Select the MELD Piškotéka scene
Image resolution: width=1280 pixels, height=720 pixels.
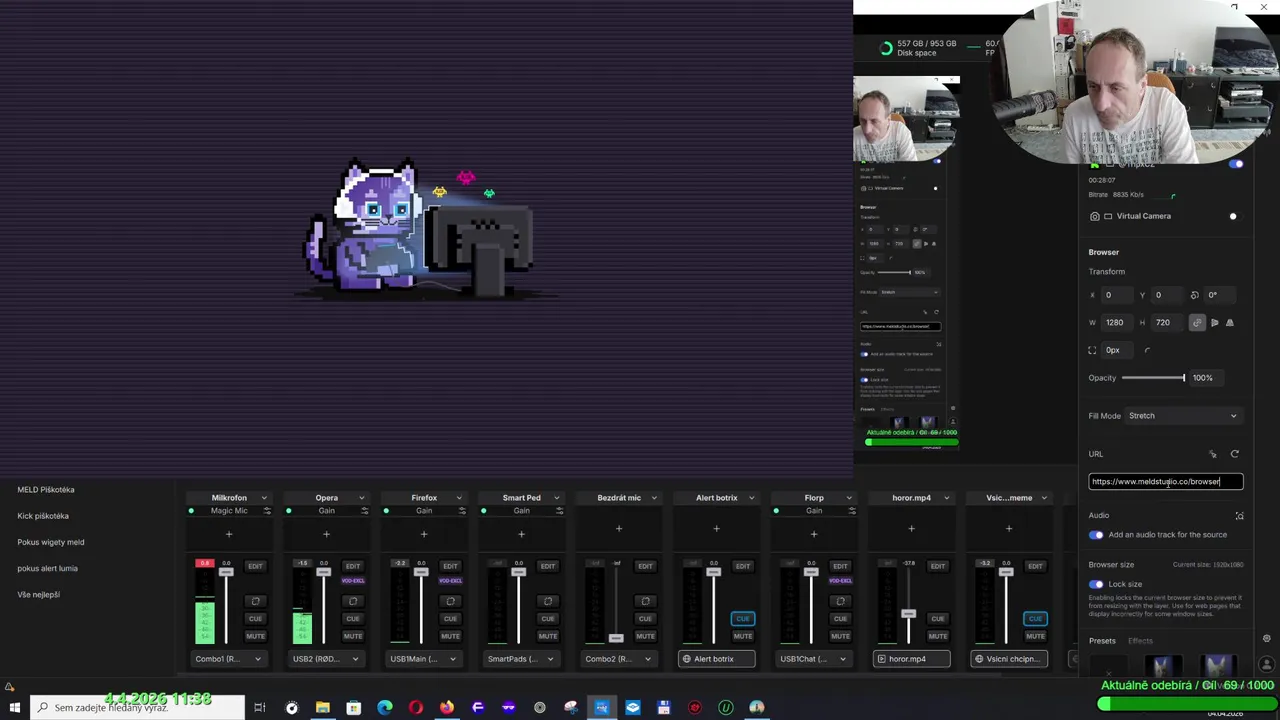[46, 490]
